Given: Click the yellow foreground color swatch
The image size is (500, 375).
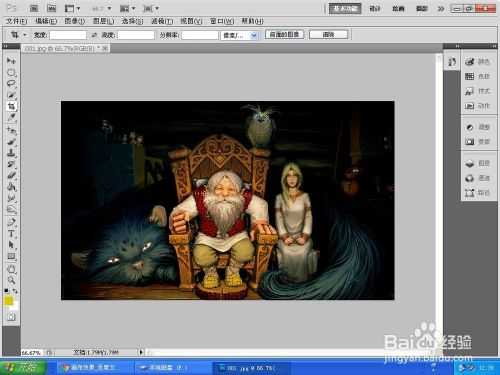Looking at the screenshot, I should 8,301.
